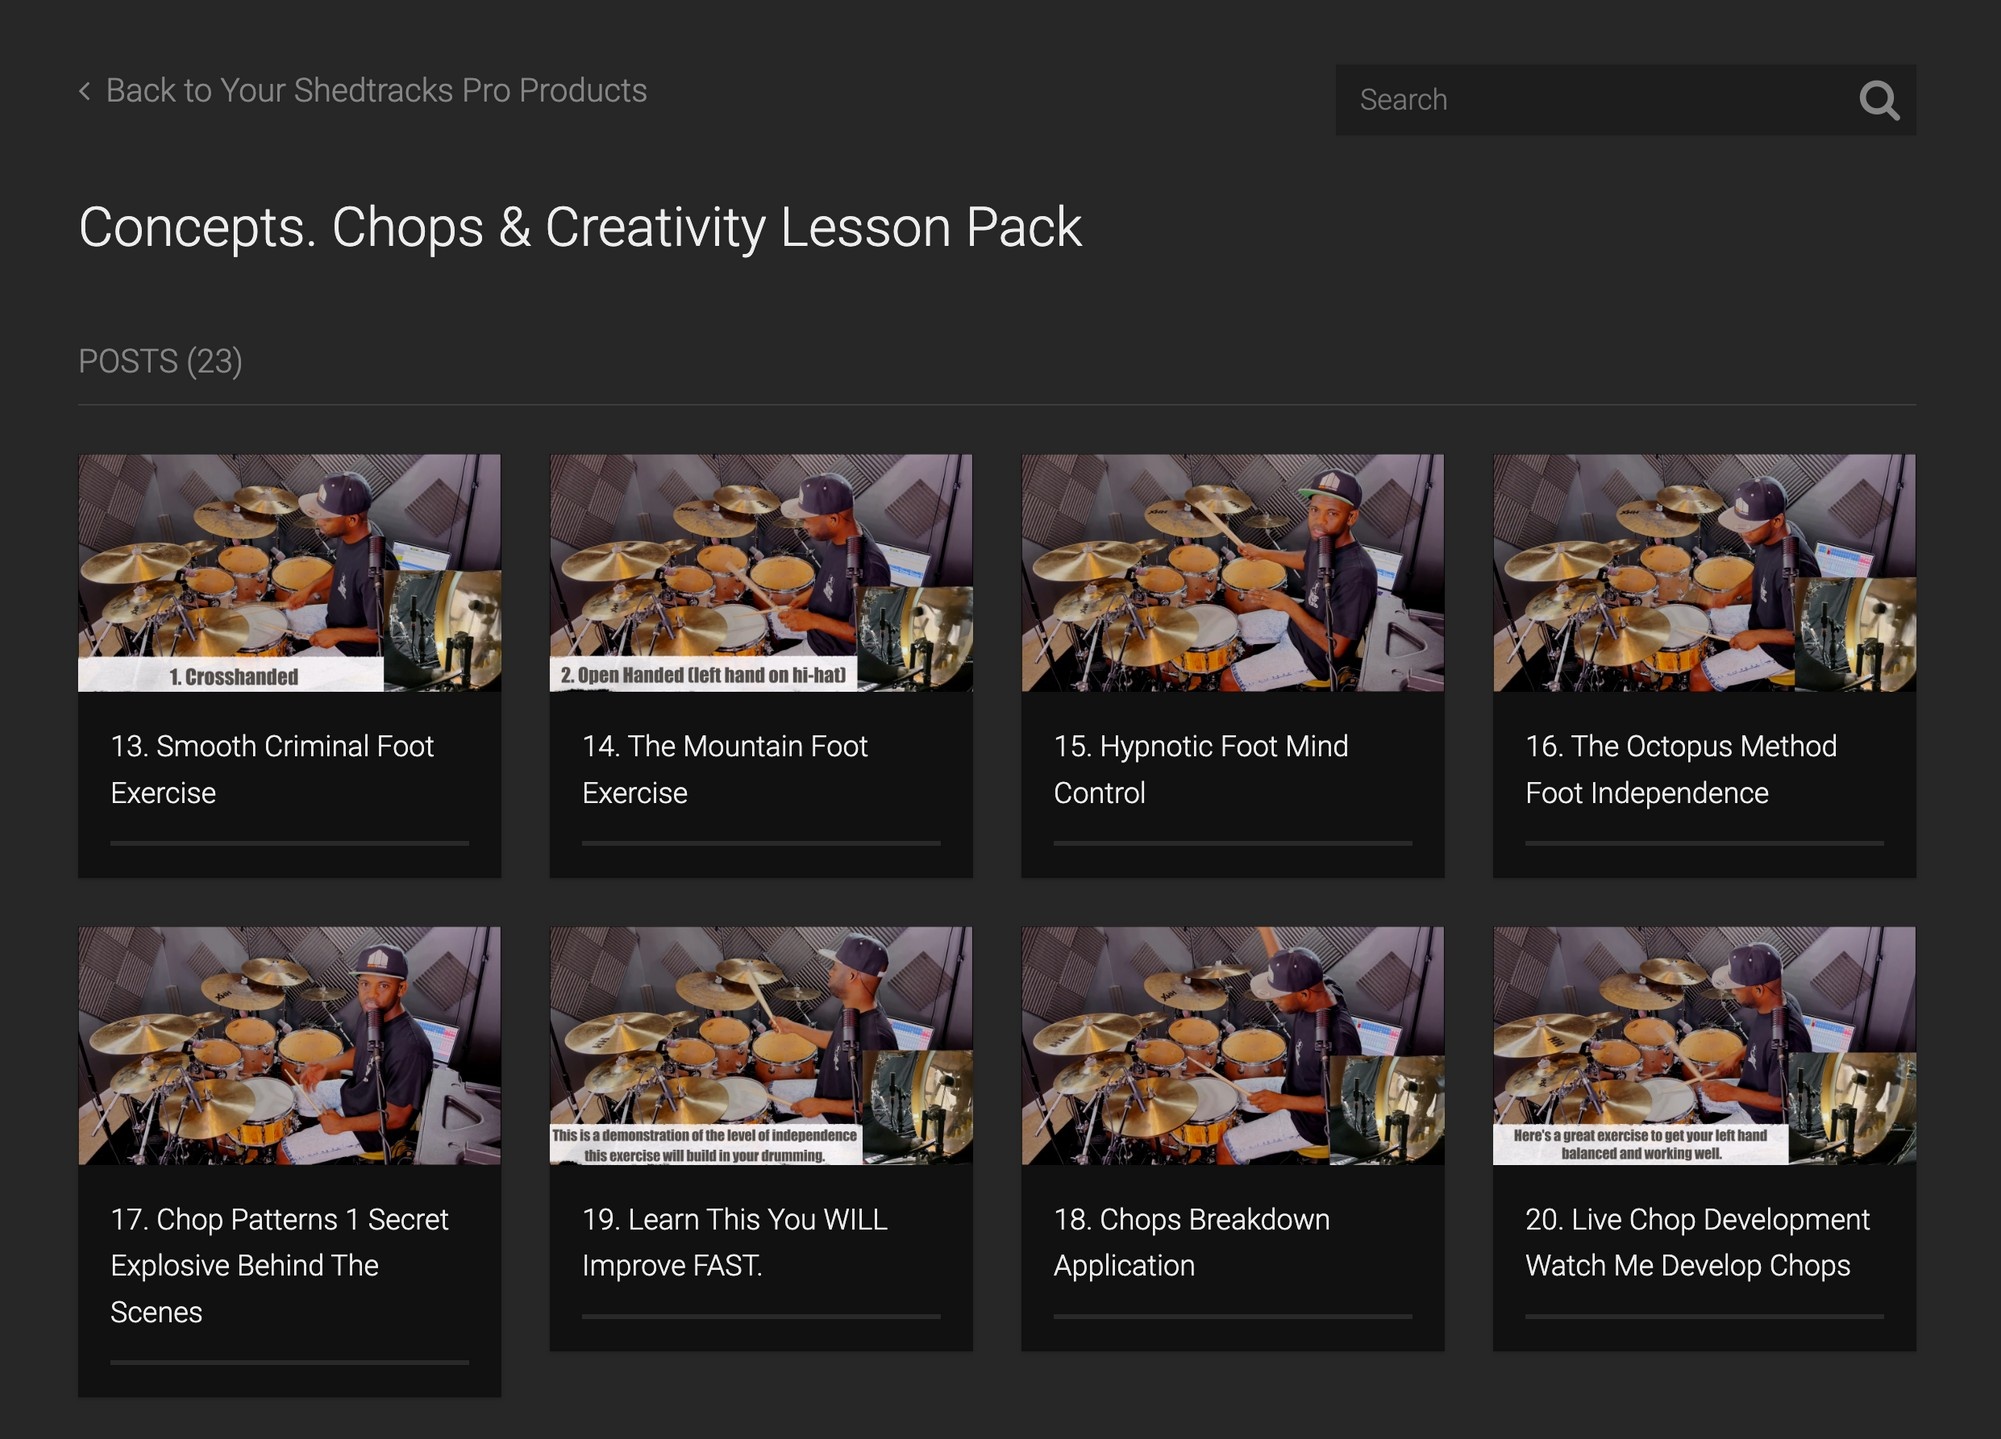Open Hypnotic Foot Mind Control thumbnail
This screenshot has height=1439, width=2001.
tap(1232, 572)
